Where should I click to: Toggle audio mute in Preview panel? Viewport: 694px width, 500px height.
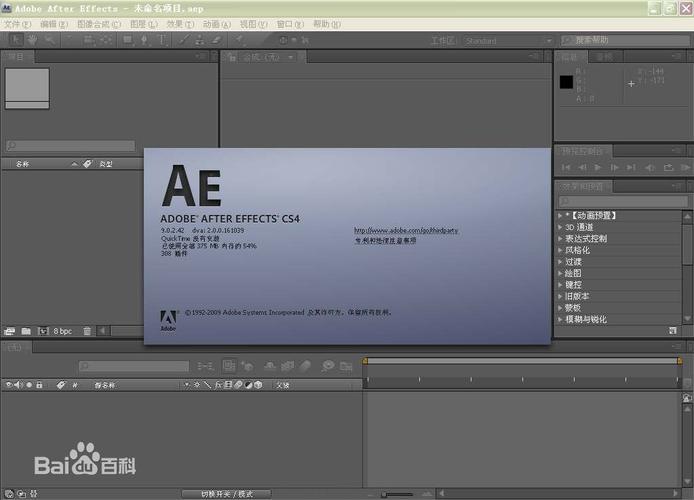click(x=650, y=167)
